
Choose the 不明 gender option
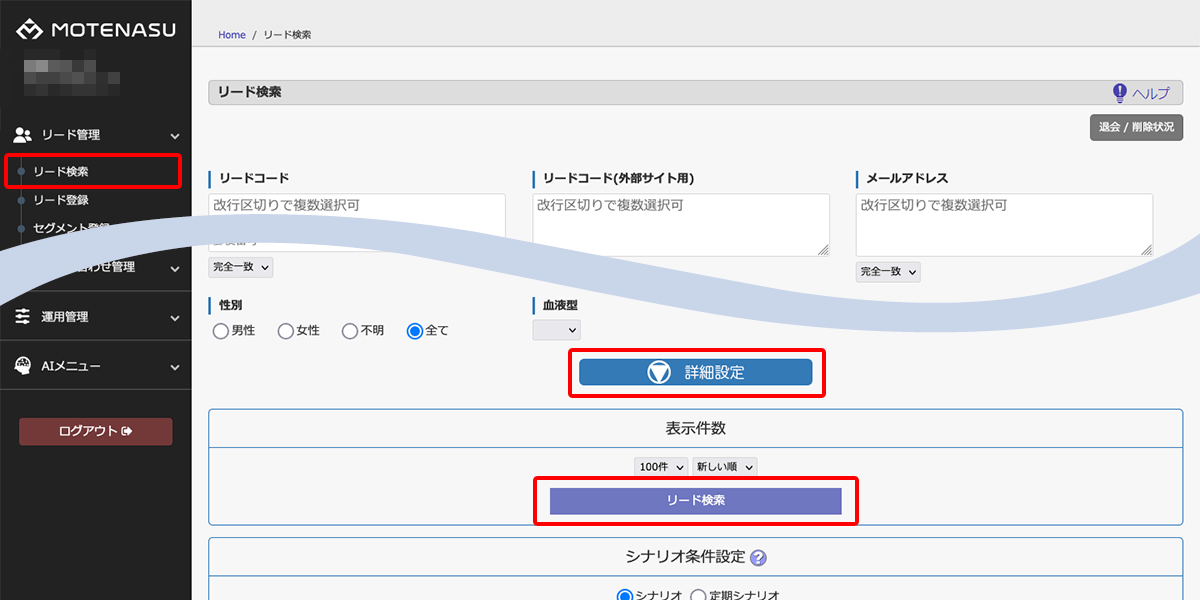(x=349, y=331)
